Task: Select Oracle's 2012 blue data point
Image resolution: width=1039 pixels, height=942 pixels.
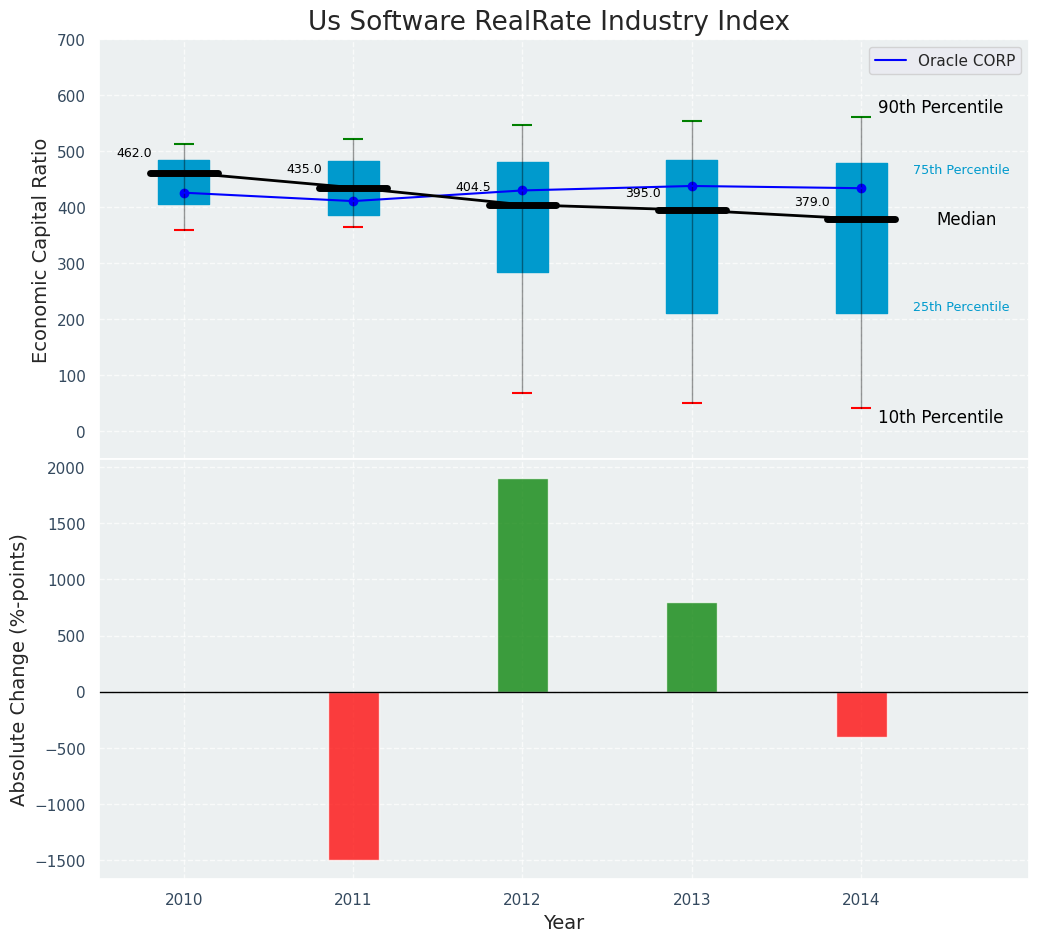Action: click(522, 190)
